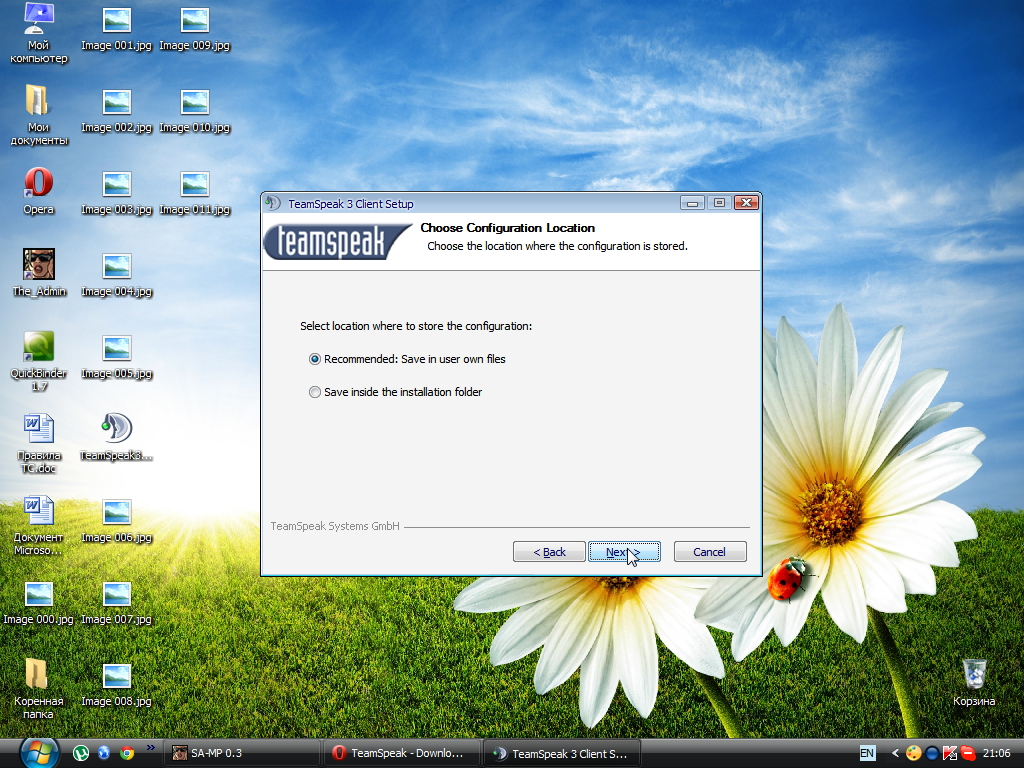Select the TeamSpeak3 installer desktop icon
The image size is (1024, 768).
[116, 437]
